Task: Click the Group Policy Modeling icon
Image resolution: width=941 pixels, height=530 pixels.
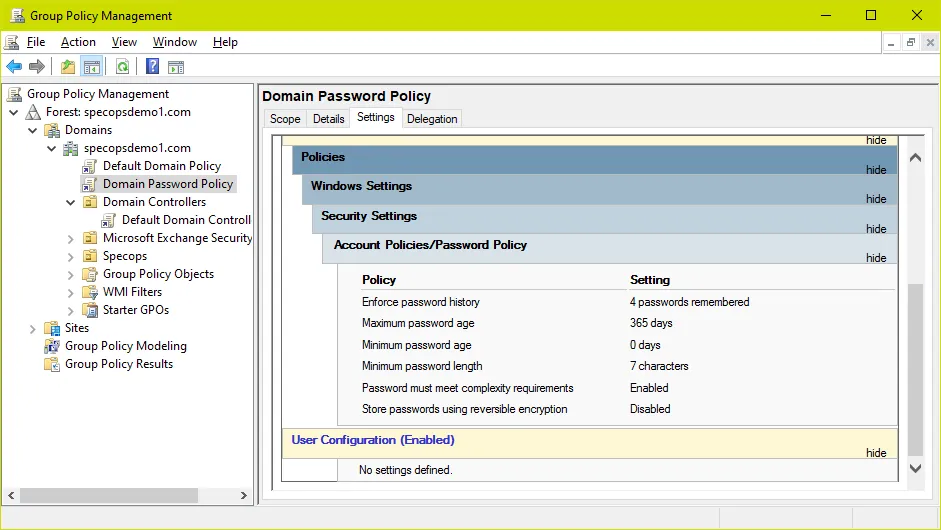Action: pyautogui.click(x=52, y=346)
